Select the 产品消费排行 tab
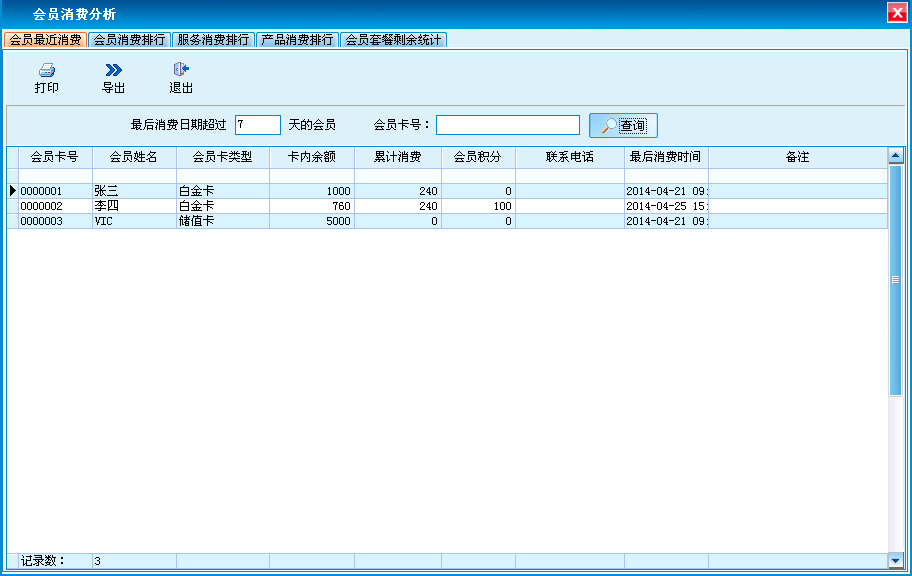This screenshot has width=912, height=576. coord(297,40)
